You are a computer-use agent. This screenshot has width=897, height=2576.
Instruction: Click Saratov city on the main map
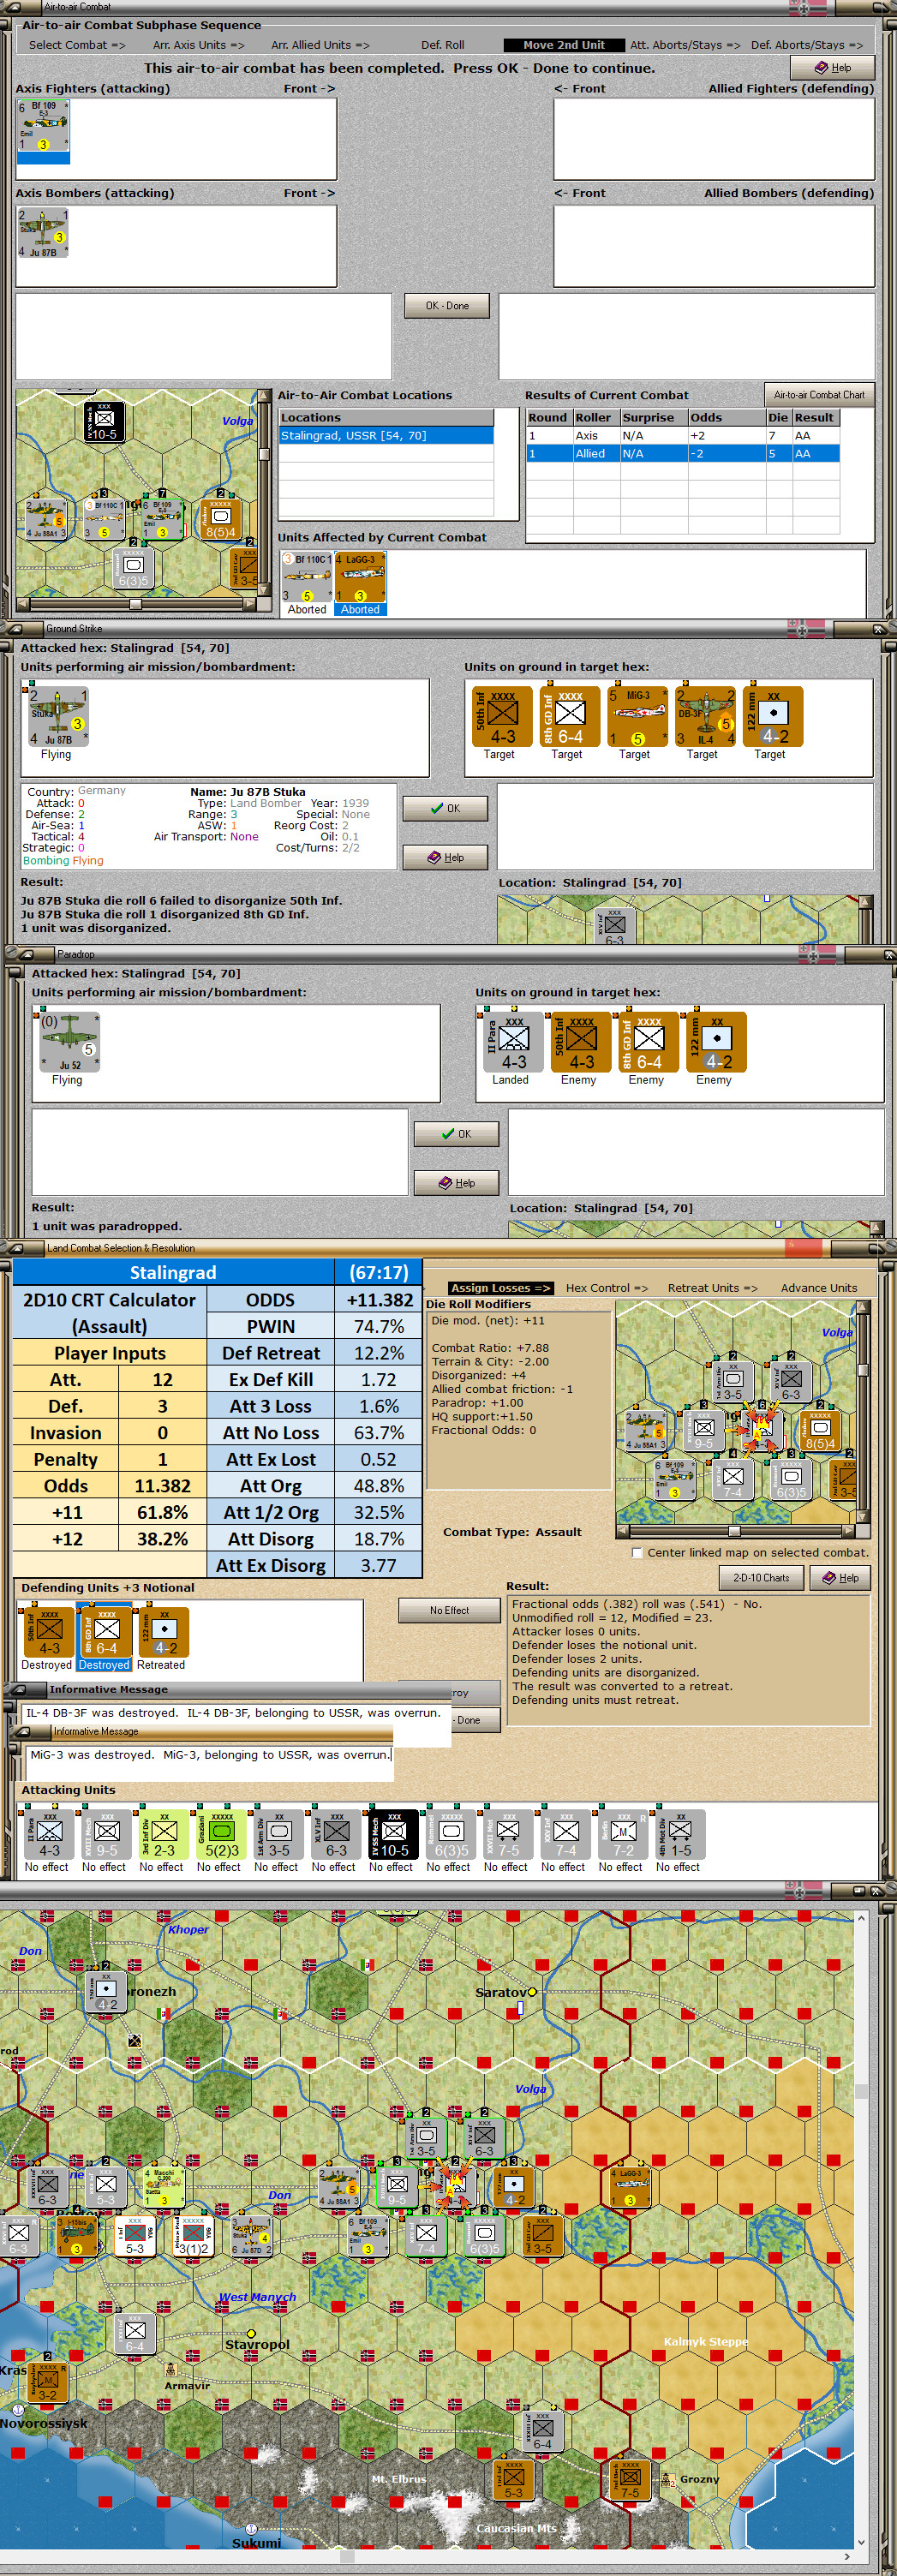(x=532, y=1992)
